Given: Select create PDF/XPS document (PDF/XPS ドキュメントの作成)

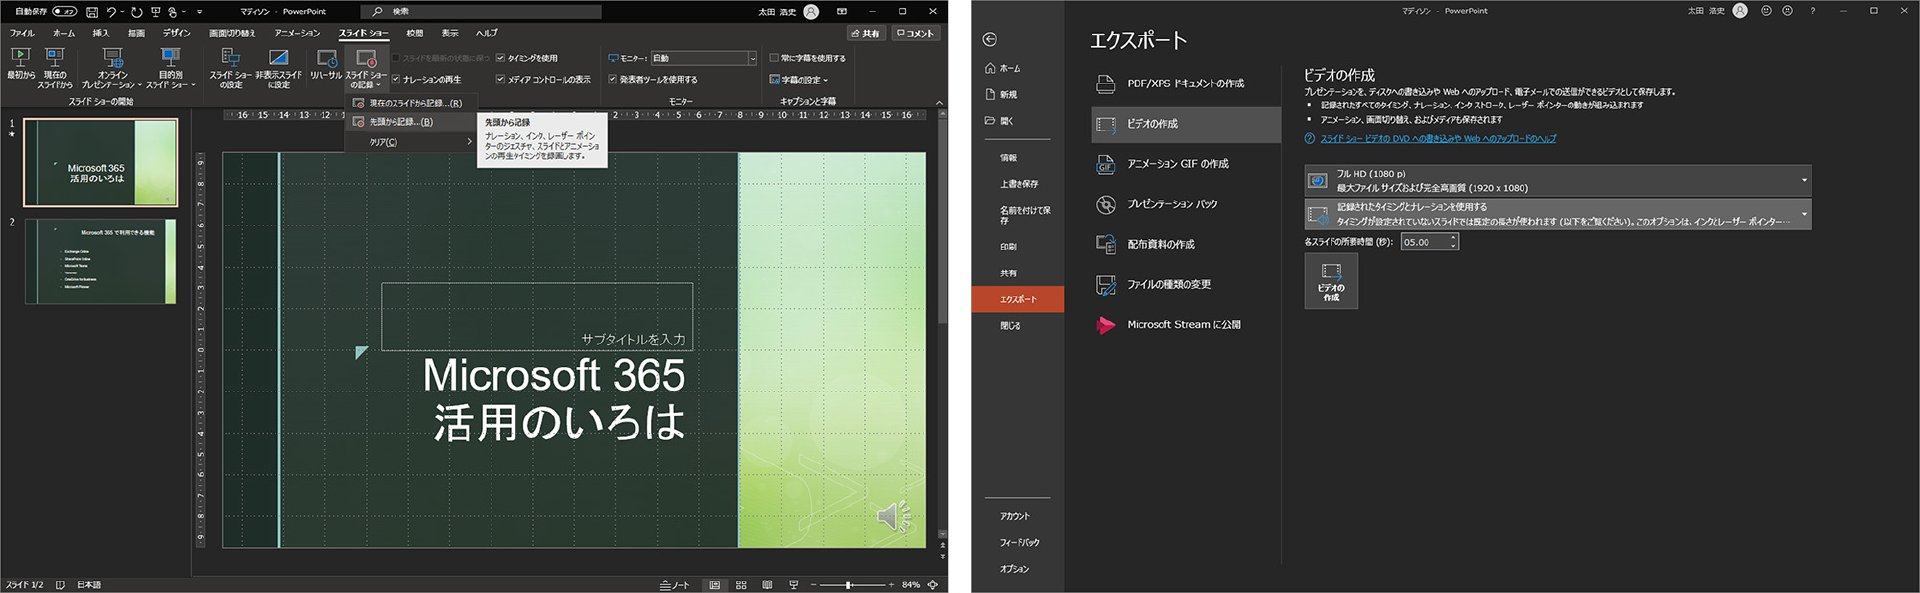Looking at the screenshot, I should pyautogui.click(x=1186, y=84).
